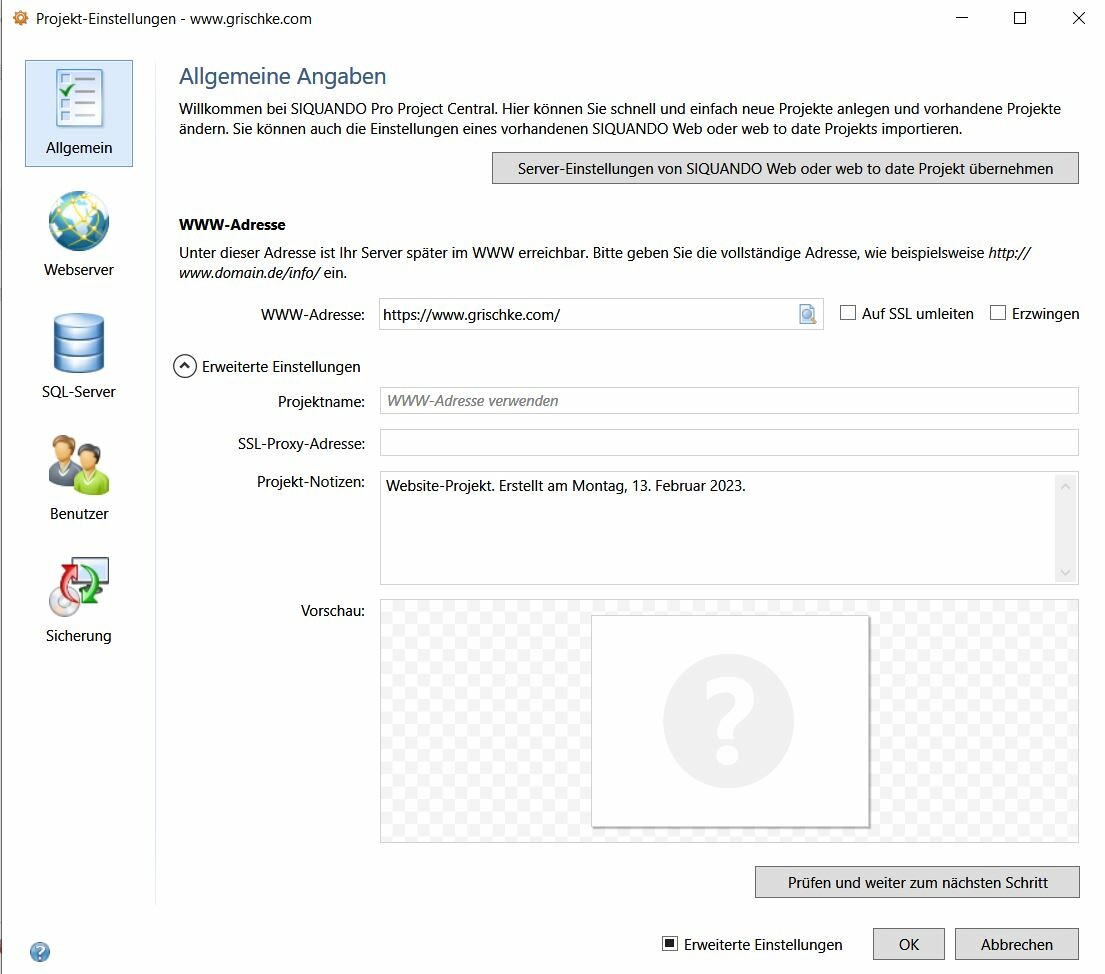
Task: Click the blue help question mark icon
Action: pyautogui.click(x=40, y=952)
